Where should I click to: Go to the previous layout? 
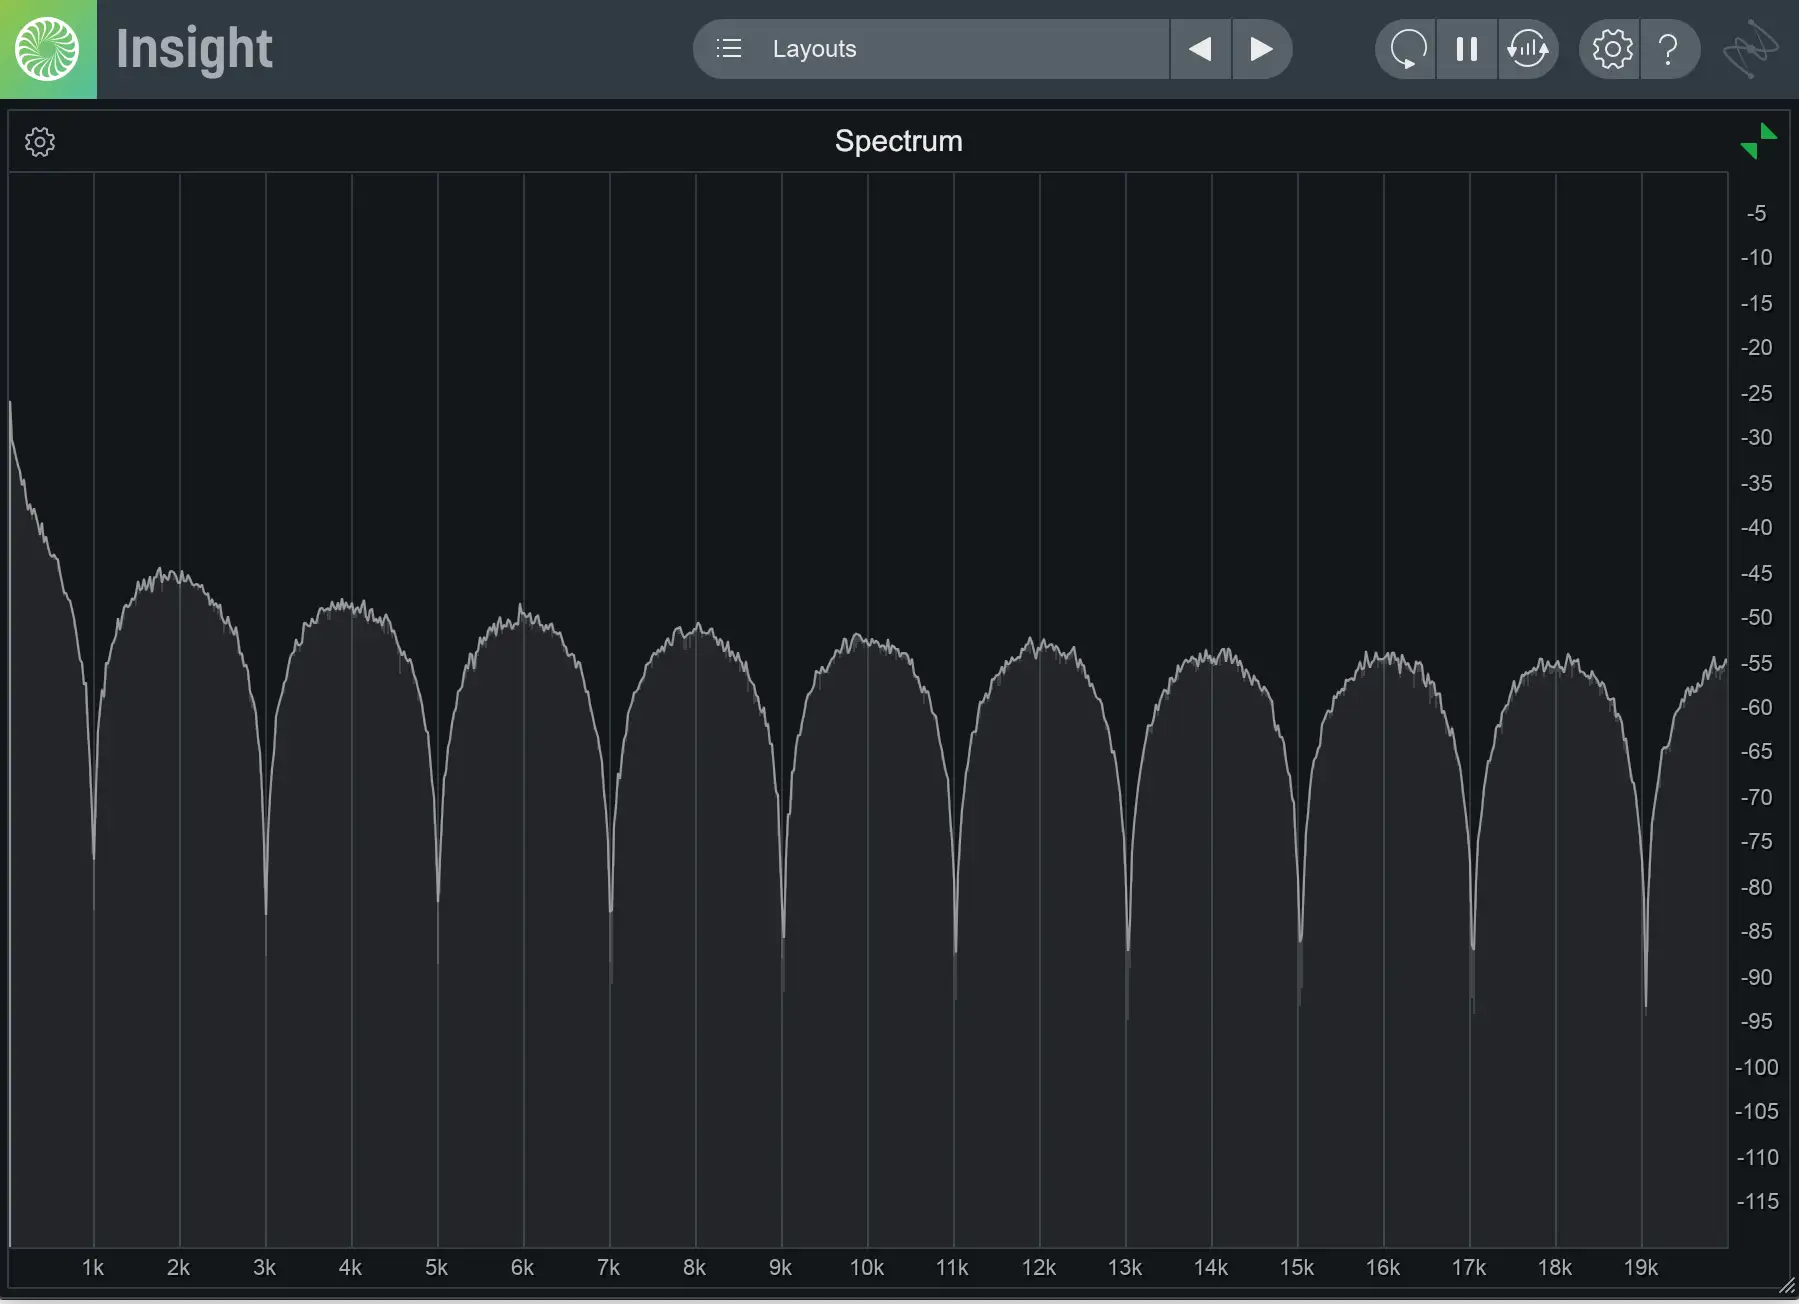click(x=1200, y=49)
